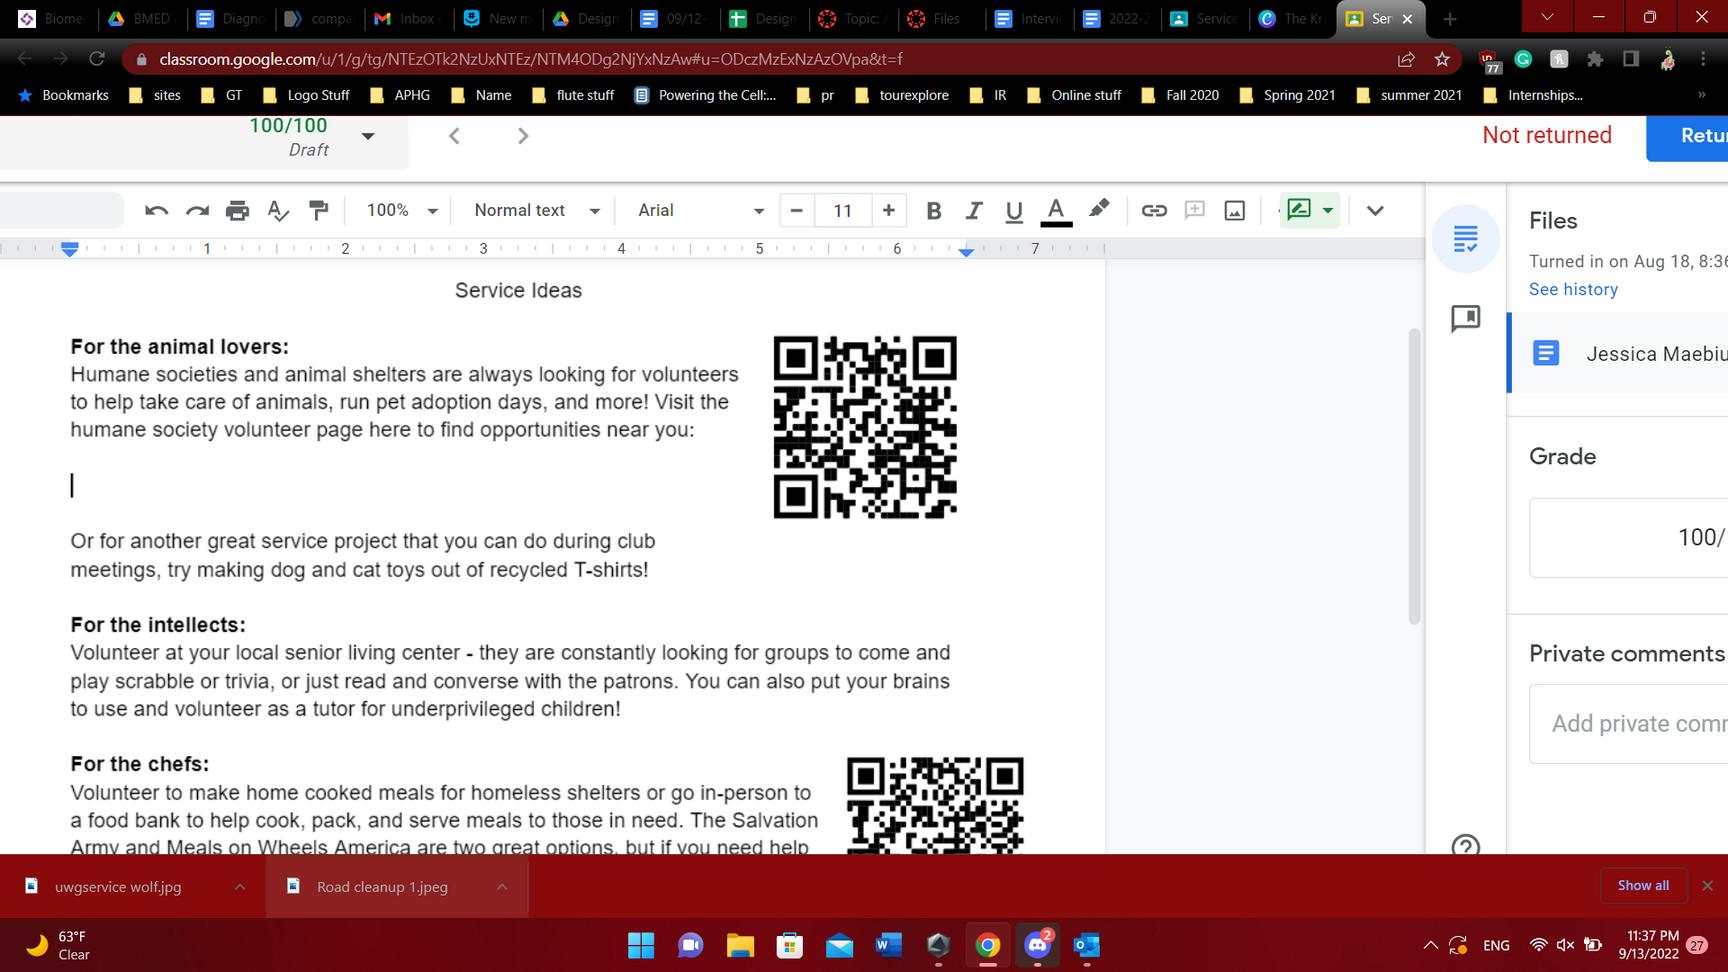Click the right indent ruler marker
1728x972 pixels.
pyautogui.click(x=966, y=253)
